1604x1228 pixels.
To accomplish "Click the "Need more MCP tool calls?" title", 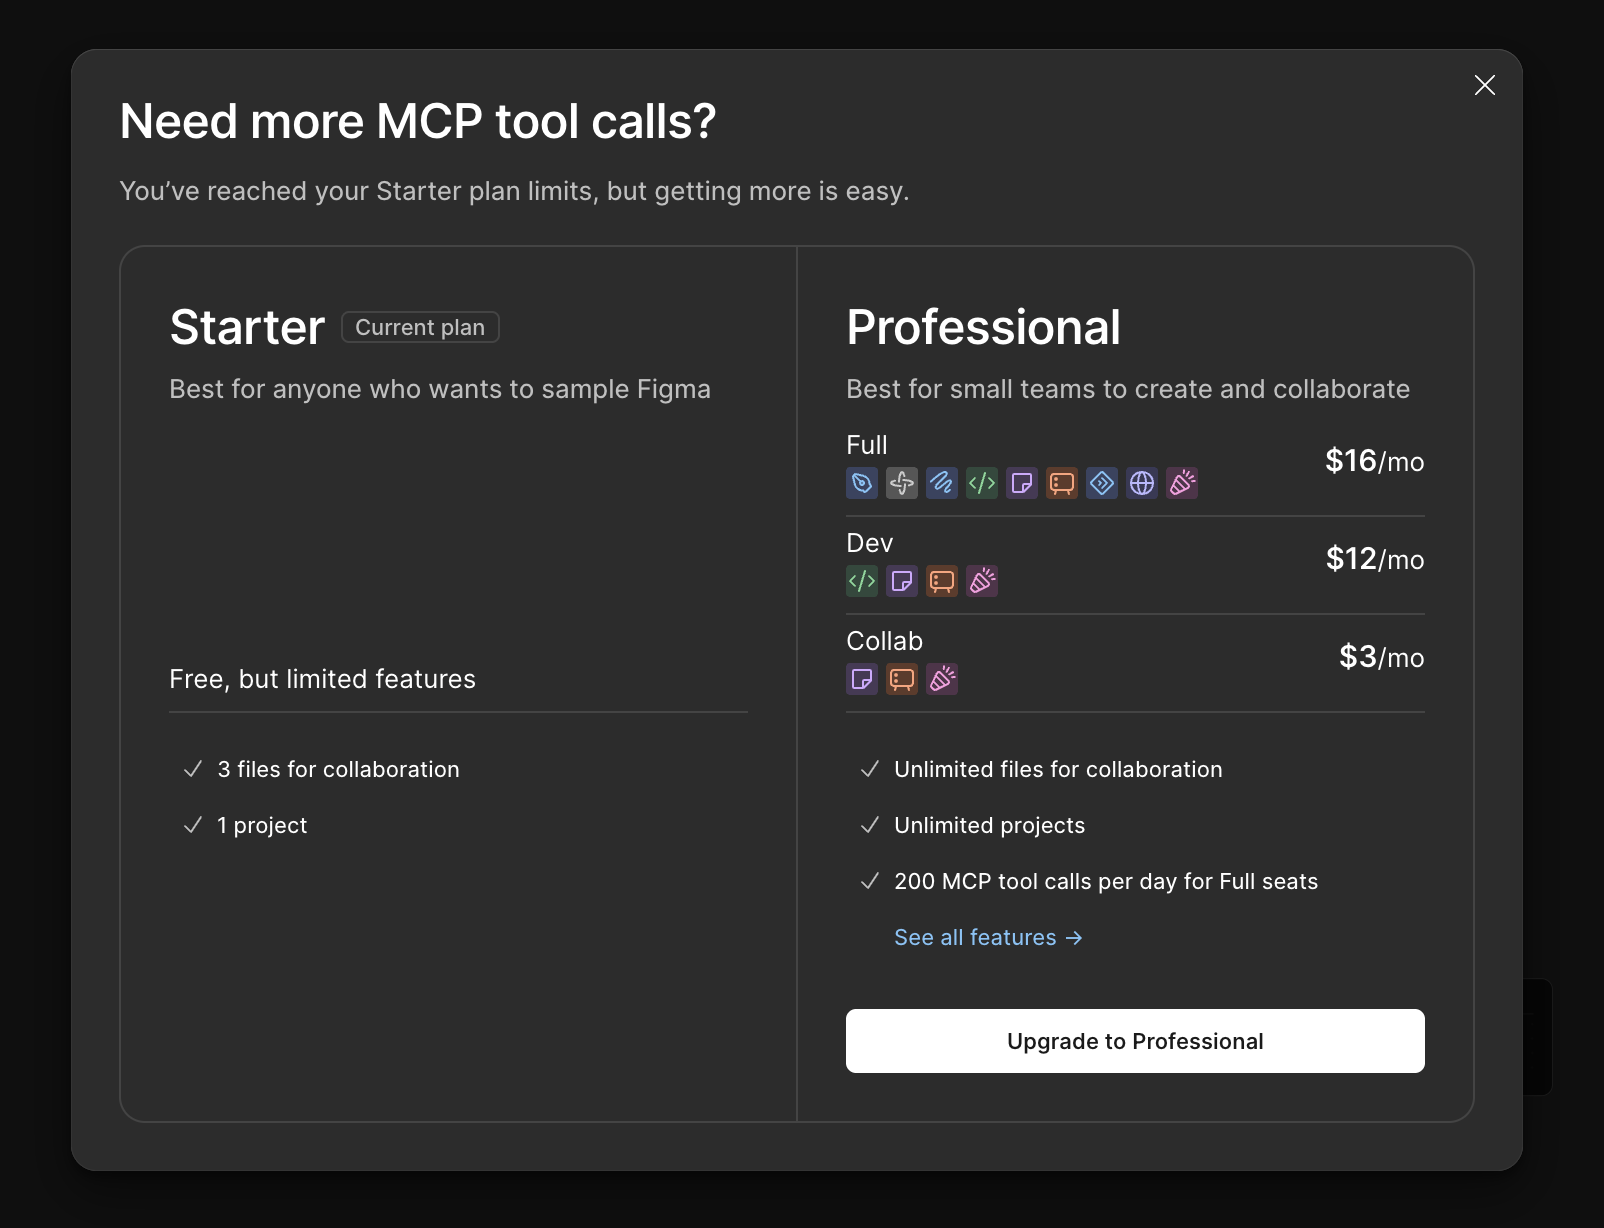I will (x=418, y=121).
